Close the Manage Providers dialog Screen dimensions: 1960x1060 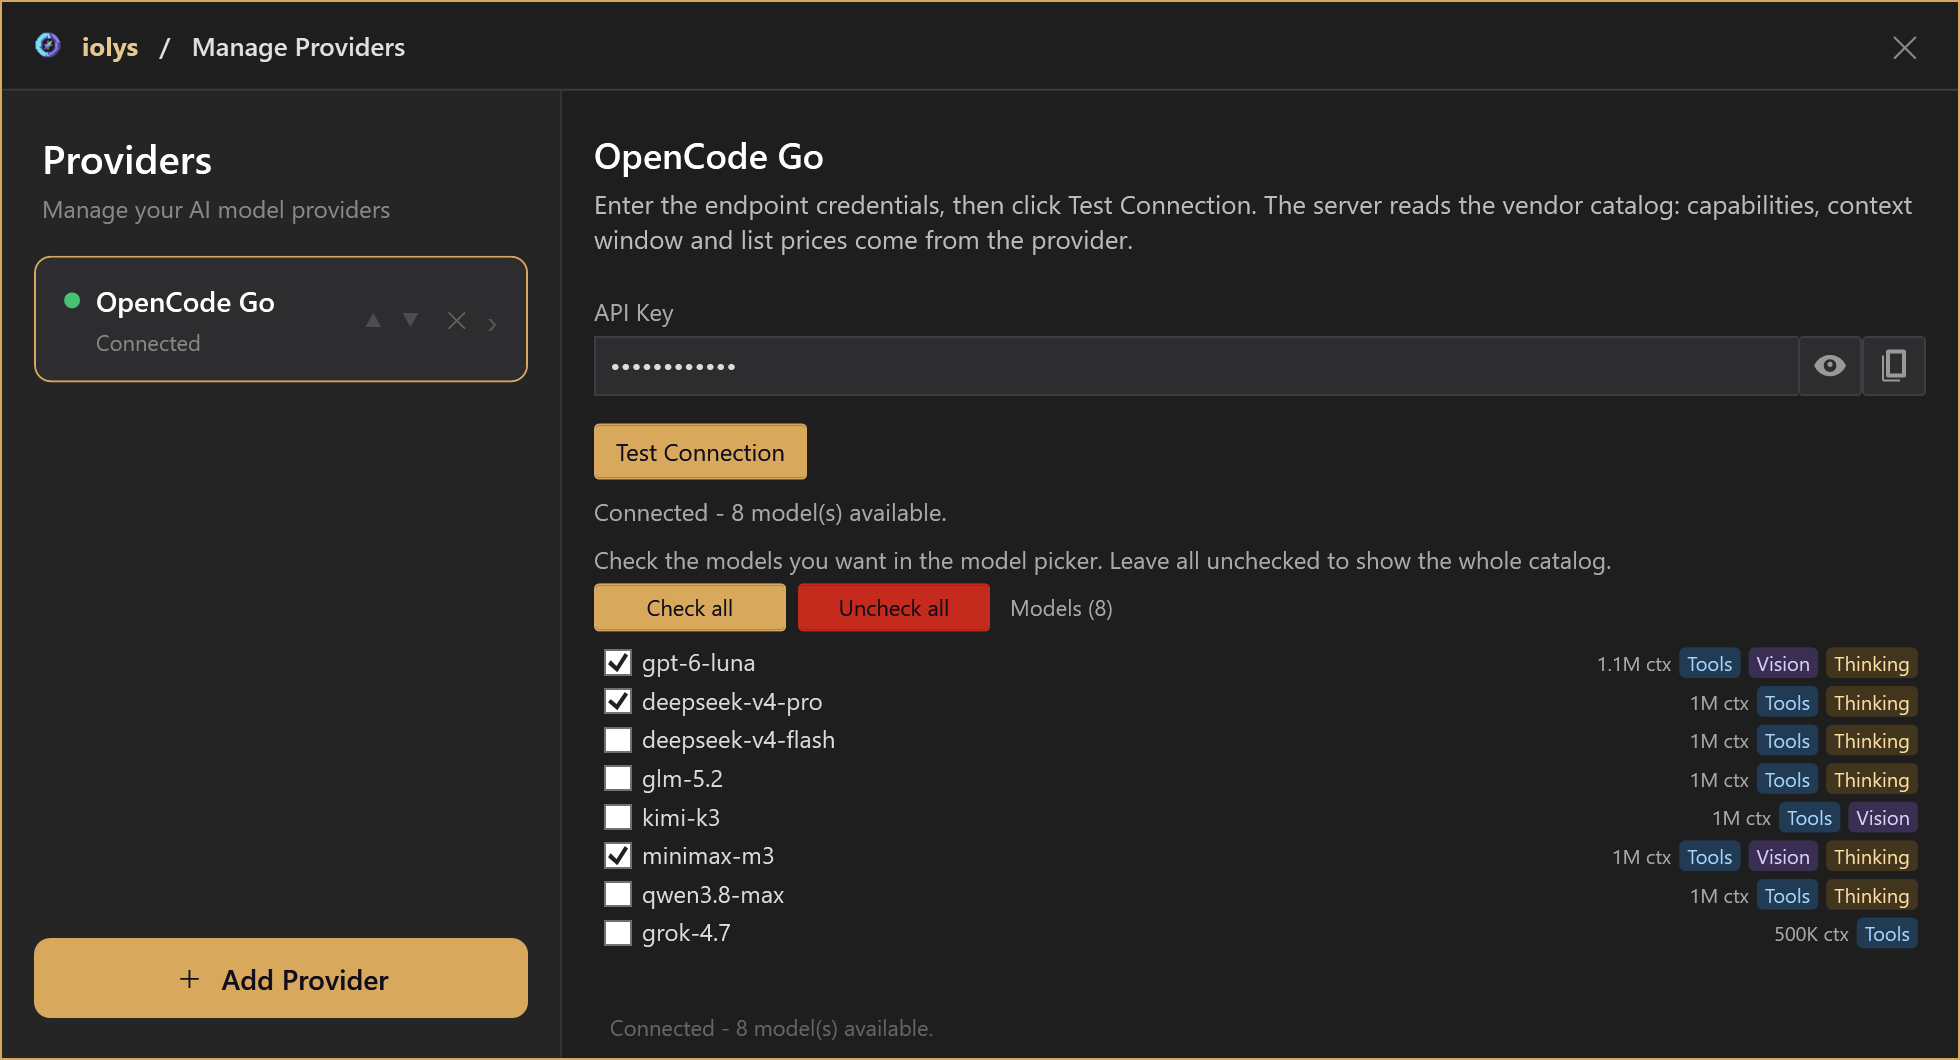pyautogui.click(x=1904, y=47)
